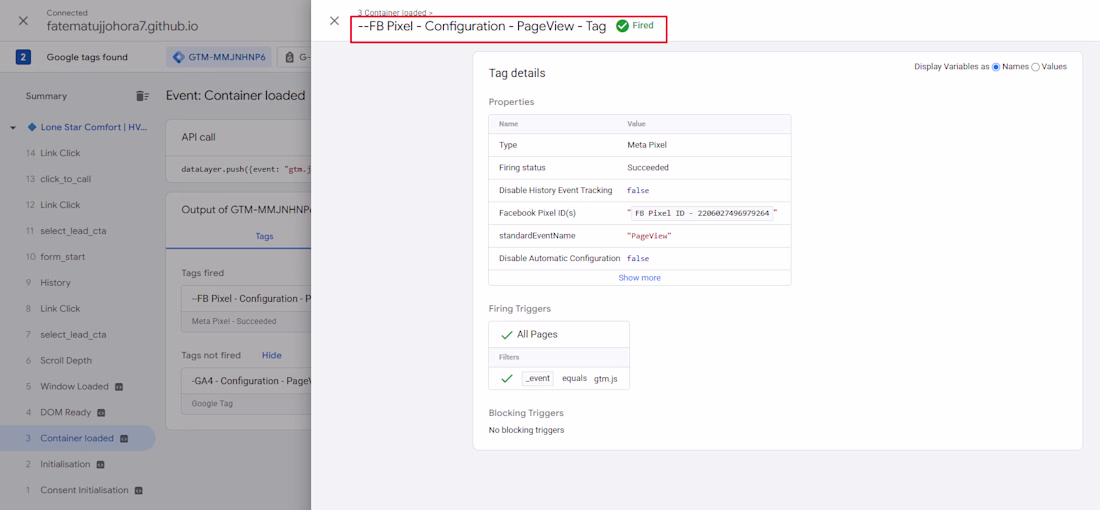Show more tag properties
The height and width of the screenshot is (510, 1100).
[x=639, y=278]
